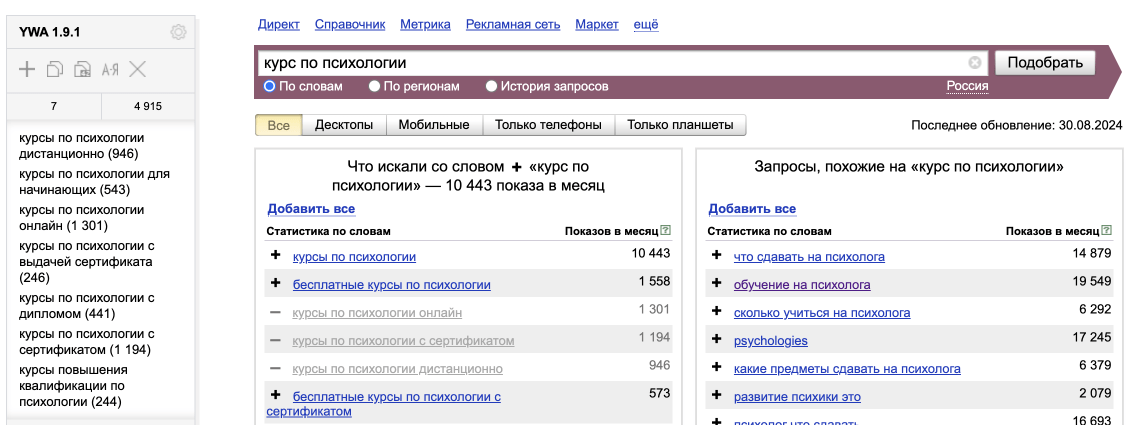1138x425 pixels.
Task: Open 'бесплатные курсы по психологии' query link
Action: pyautogui.click(x=392, y=285)
